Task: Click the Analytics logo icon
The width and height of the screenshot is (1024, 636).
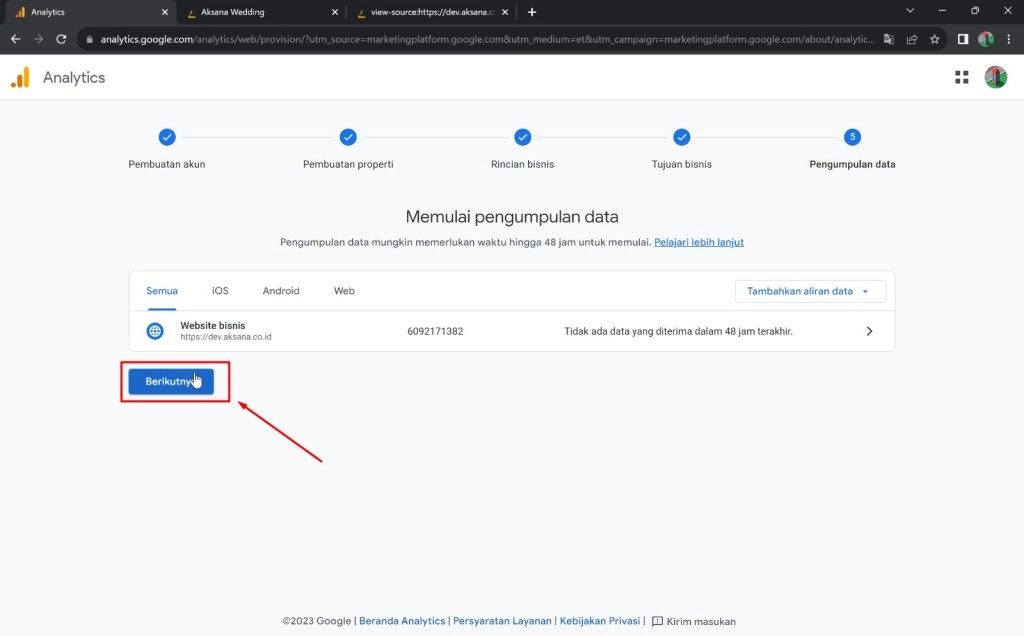Action: pos(20,78)
